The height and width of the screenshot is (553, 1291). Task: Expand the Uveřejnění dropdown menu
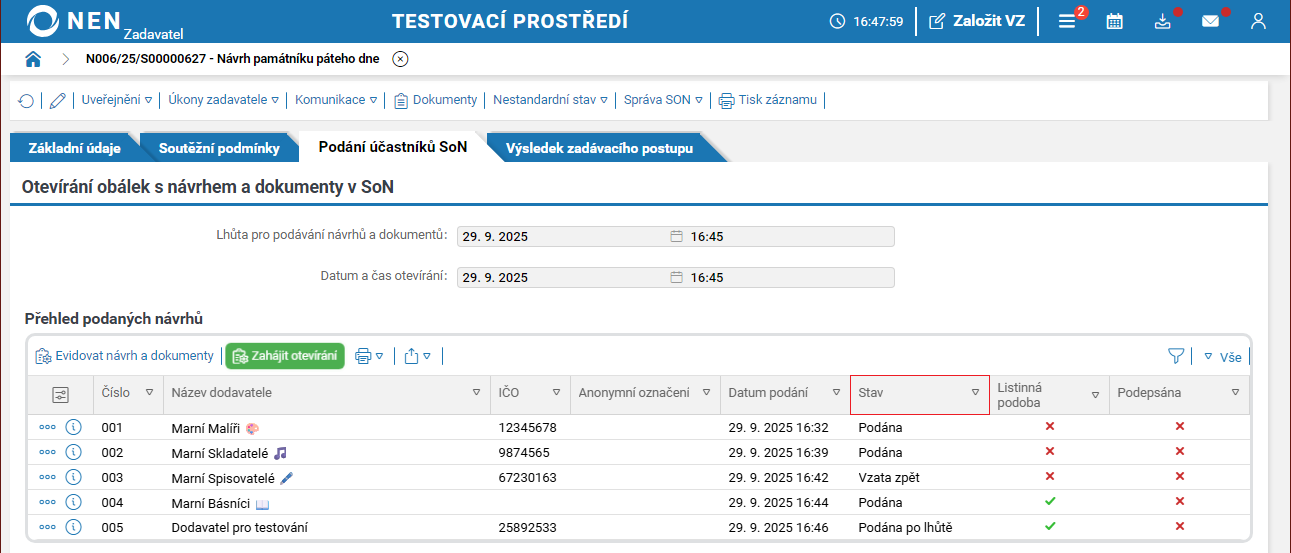coord(117,100)
